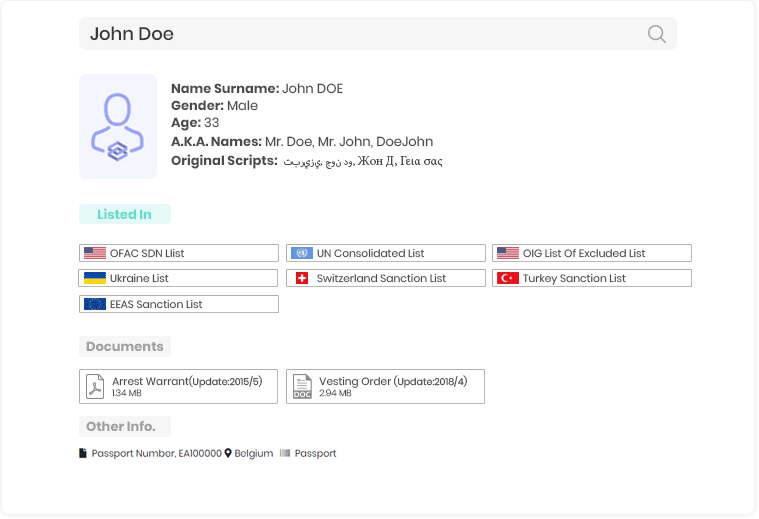Click the Turkish flag icon
Image resolution: width=759 pixels, height=519 pixels.
(x=508, y=278)
